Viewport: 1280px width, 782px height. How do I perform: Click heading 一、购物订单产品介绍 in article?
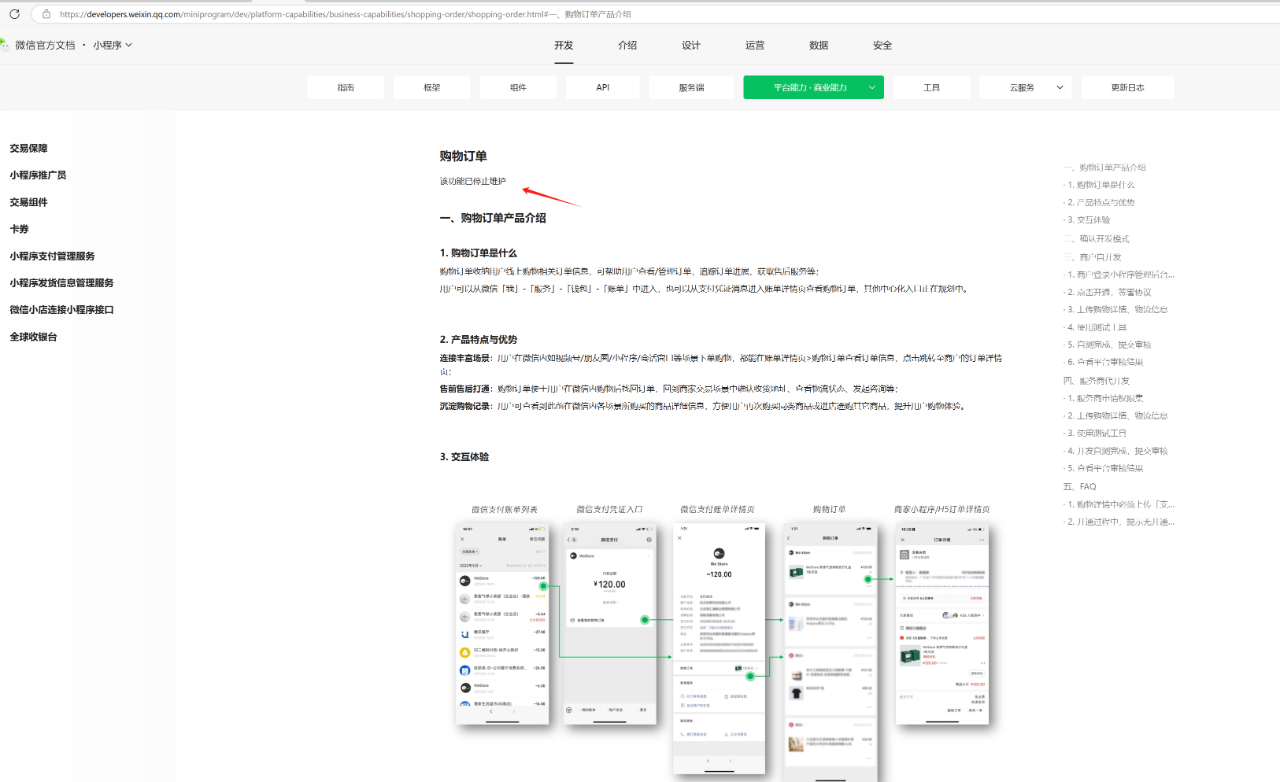coord(493,218)
